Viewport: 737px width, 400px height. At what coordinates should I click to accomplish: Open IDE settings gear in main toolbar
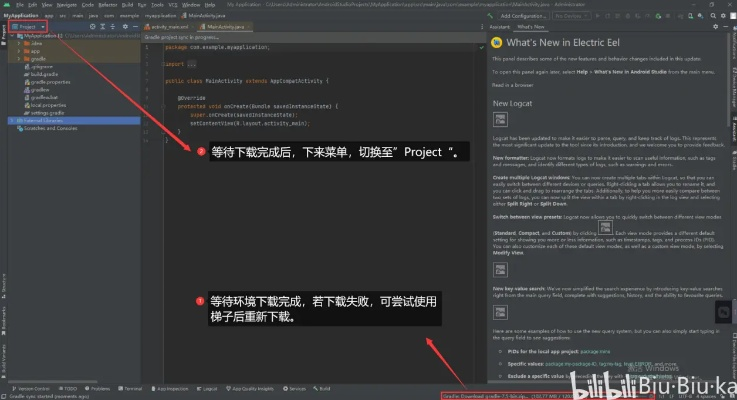tap(723, 16)
